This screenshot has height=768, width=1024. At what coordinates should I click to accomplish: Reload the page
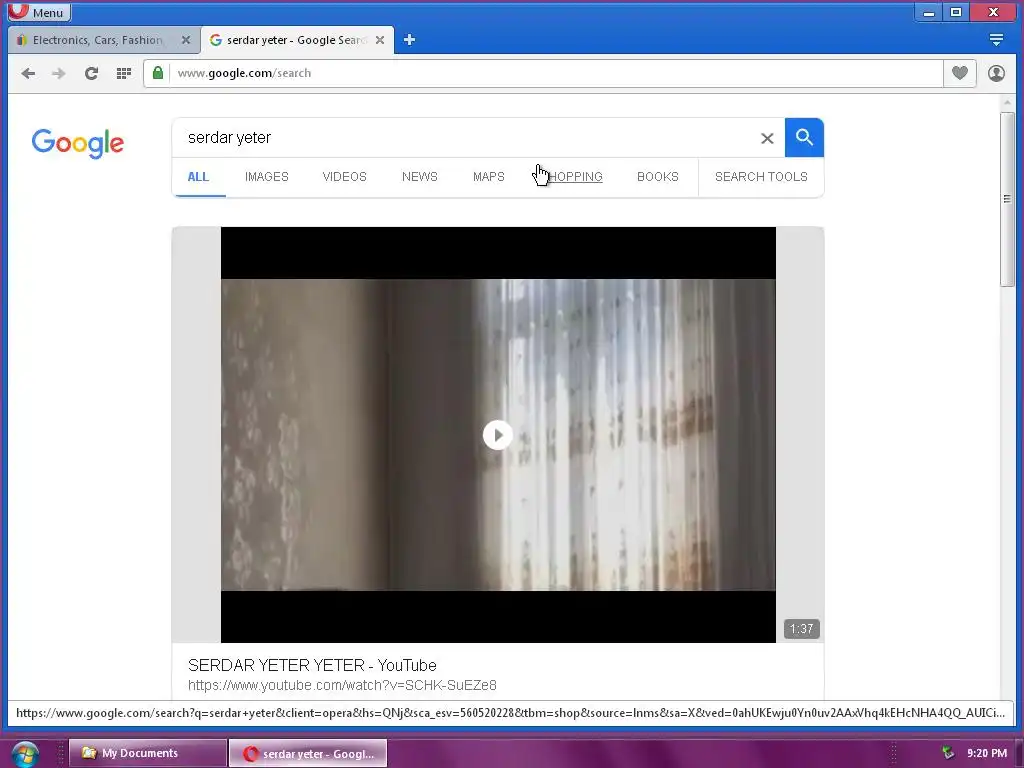91,73
